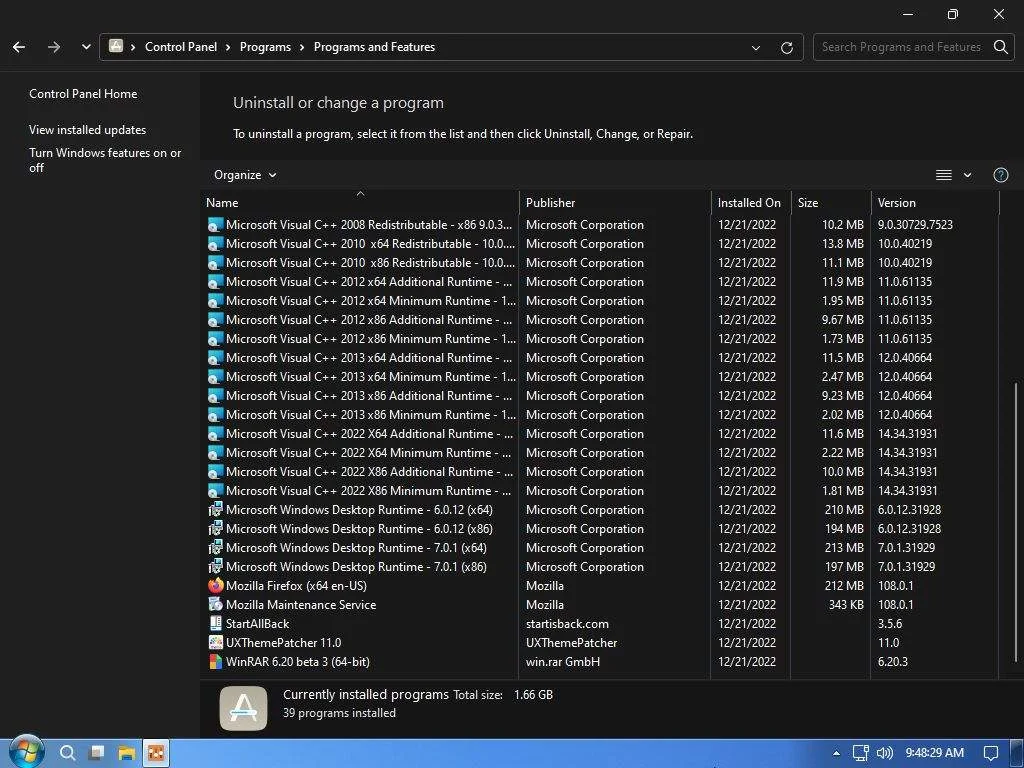Click icon of Visual C++ 2010 x86 Redistributable
Screen dimensions: 1024x768
[216, 263]
